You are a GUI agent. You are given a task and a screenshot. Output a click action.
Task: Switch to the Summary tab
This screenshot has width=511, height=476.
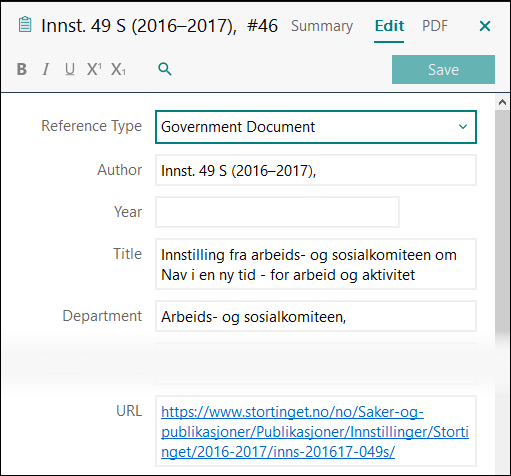pos(322,26)
